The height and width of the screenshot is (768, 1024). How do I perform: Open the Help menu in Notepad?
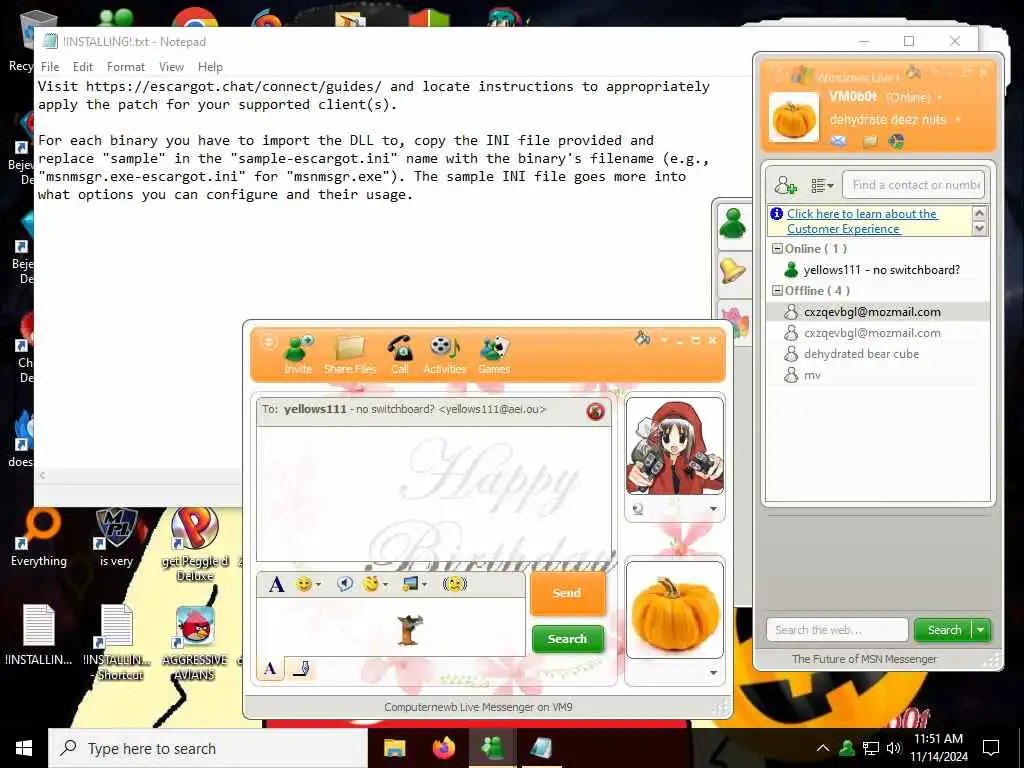point(210,67)
